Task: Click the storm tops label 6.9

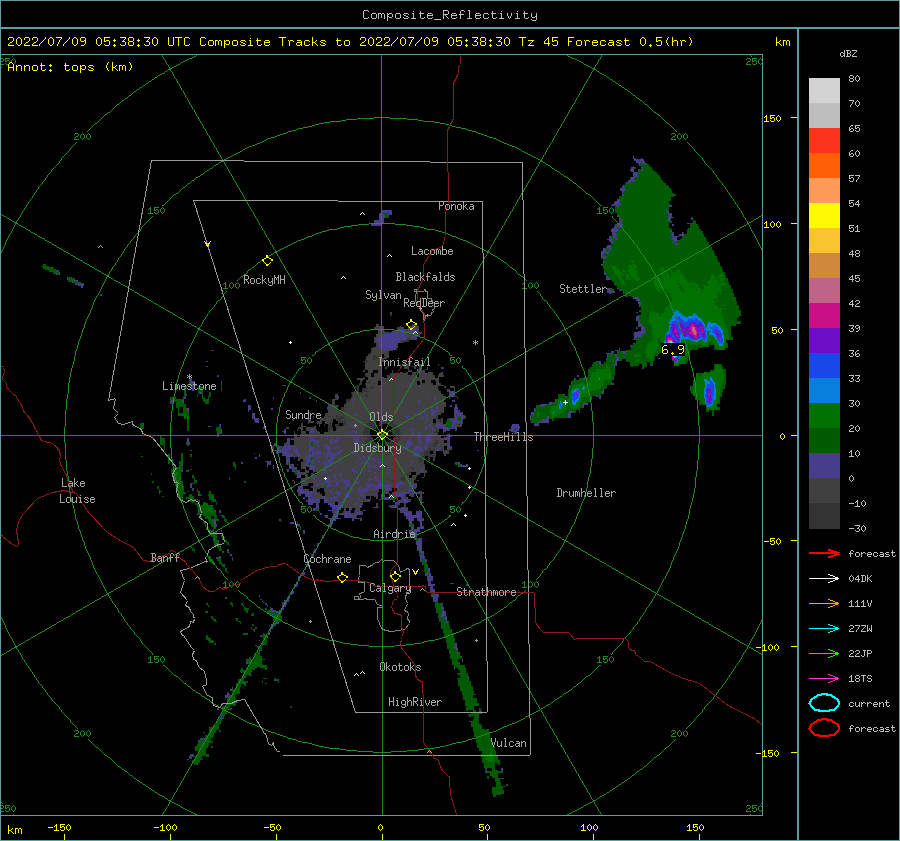Action: [x=673, y=350]
